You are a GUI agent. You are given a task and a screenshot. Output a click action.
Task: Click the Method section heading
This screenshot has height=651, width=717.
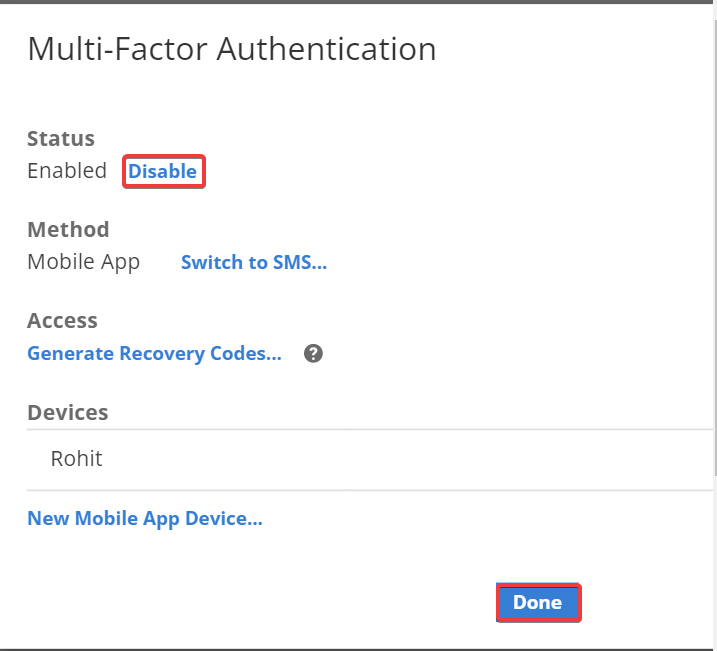click(68, 229)
